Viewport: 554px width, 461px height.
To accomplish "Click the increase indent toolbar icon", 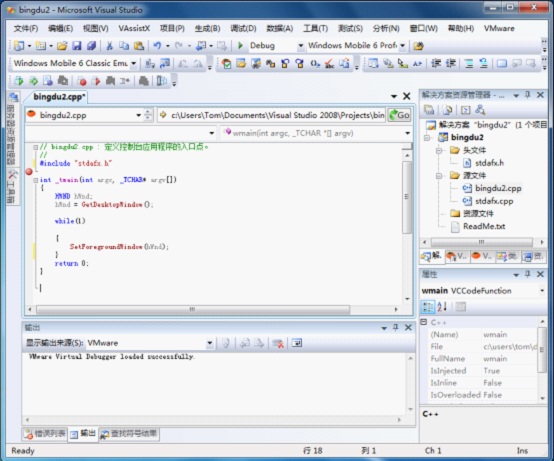I will (x=450, y=64).
